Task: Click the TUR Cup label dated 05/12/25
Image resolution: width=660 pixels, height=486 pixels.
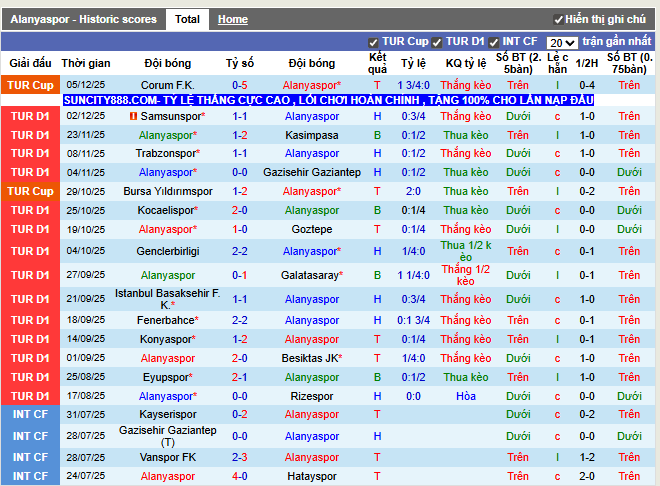Action: pyautogui.click(x=30, y=85)
